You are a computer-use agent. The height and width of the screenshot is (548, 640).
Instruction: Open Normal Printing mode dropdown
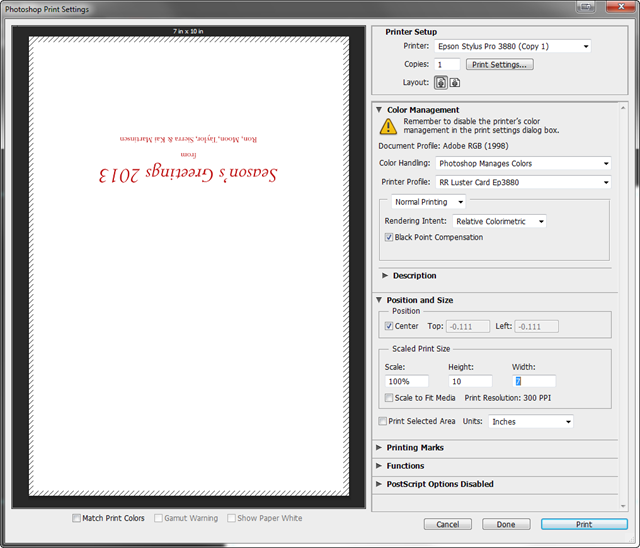tap(429, 202)
